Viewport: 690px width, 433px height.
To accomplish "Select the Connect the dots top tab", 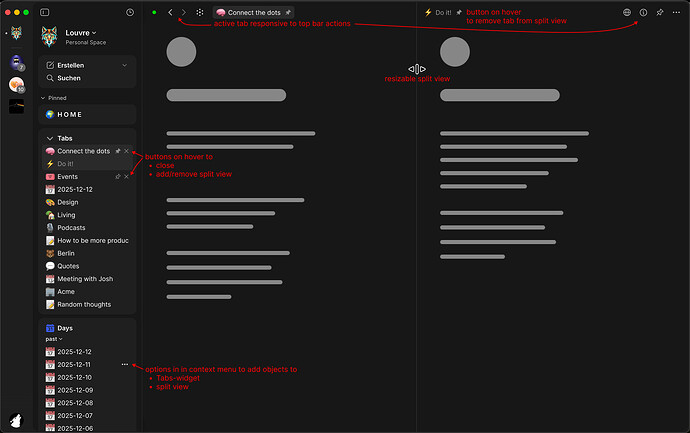I will tap(253, 12).
